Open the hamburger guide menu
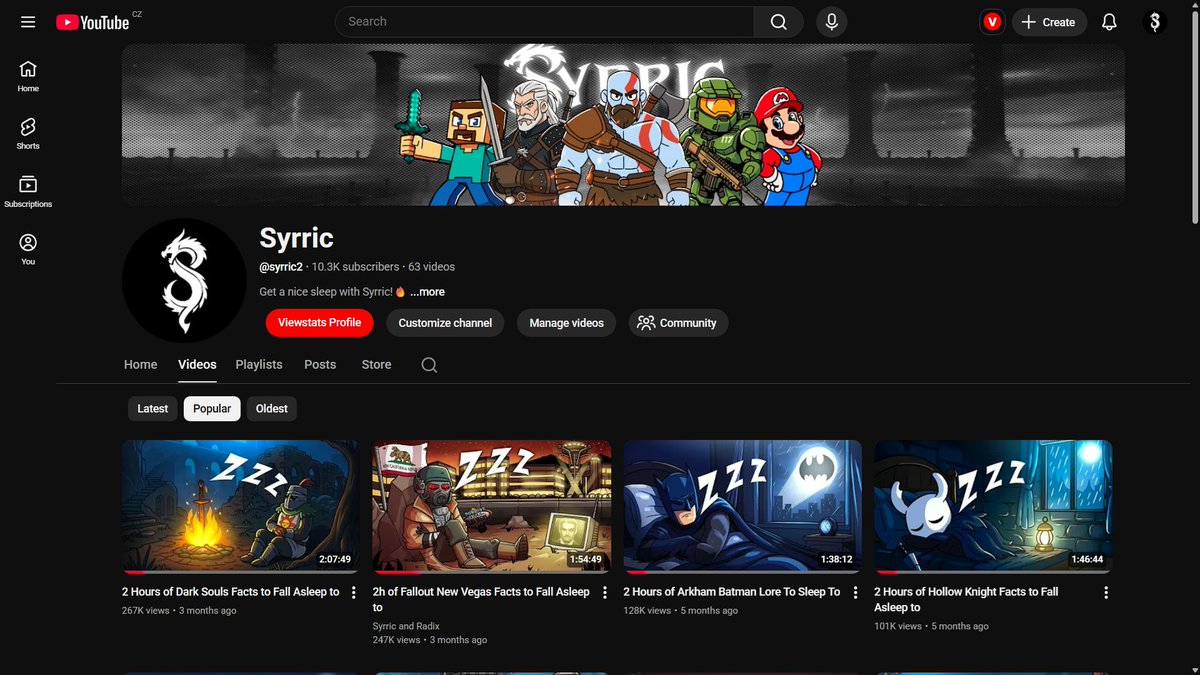 [28, 22]
